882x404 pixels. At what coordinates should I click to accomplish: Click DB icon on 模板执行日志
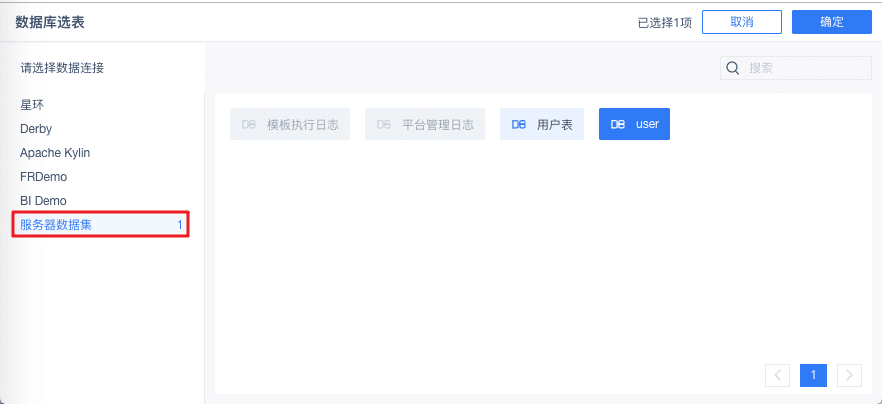coord(249,124)
